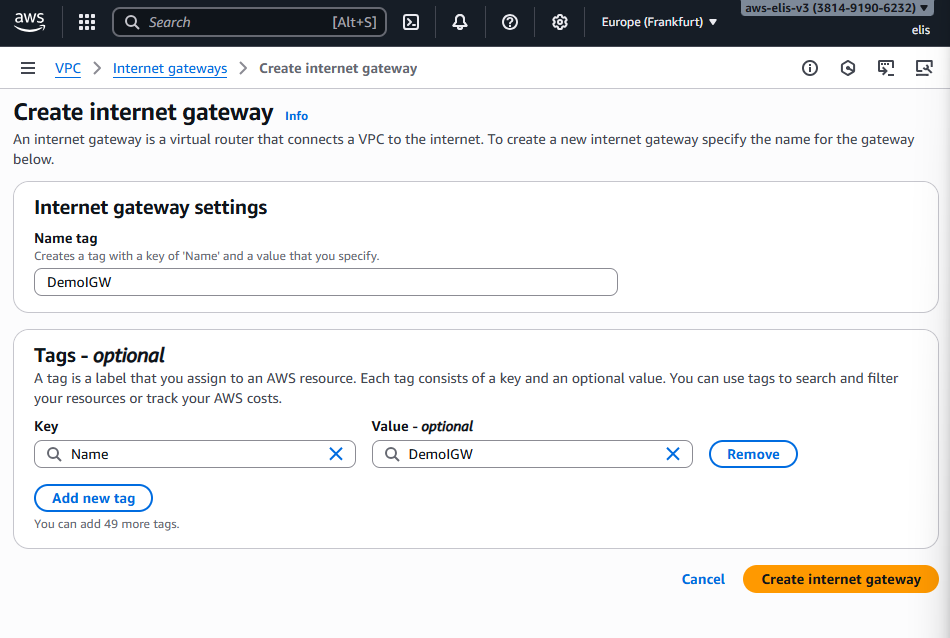Screen dimensions: 950x638
Task: Navigate to Internet gateways breadcrumb
Action: tap(170, 68)
